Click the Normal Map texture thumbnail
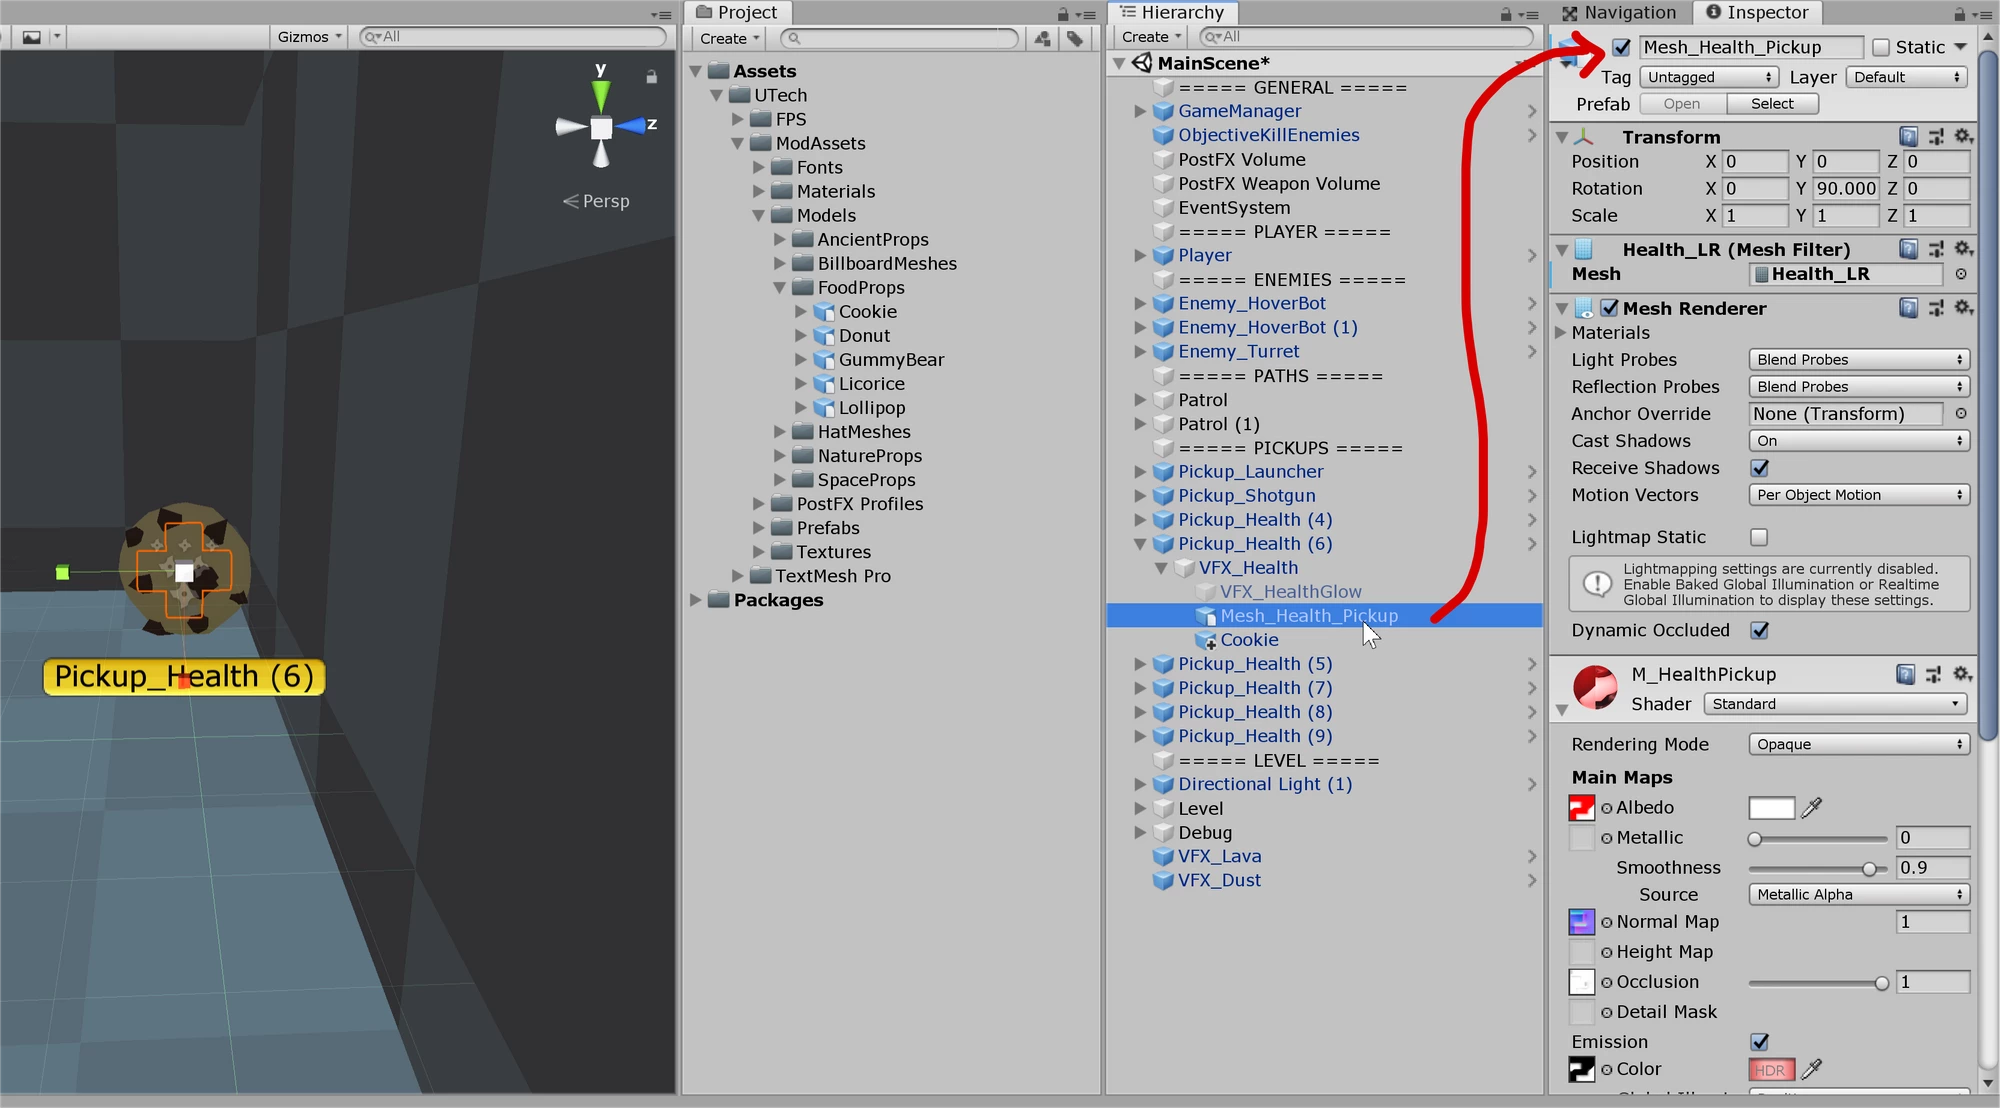The height and width of the screenshot is (1108, 2000). click(x=1581, y=922)
